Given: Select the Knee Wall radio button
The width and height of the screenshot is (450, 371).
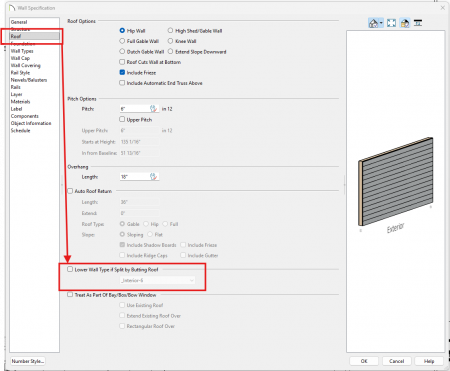Looking at the screenshot, I should pos(170,41).
